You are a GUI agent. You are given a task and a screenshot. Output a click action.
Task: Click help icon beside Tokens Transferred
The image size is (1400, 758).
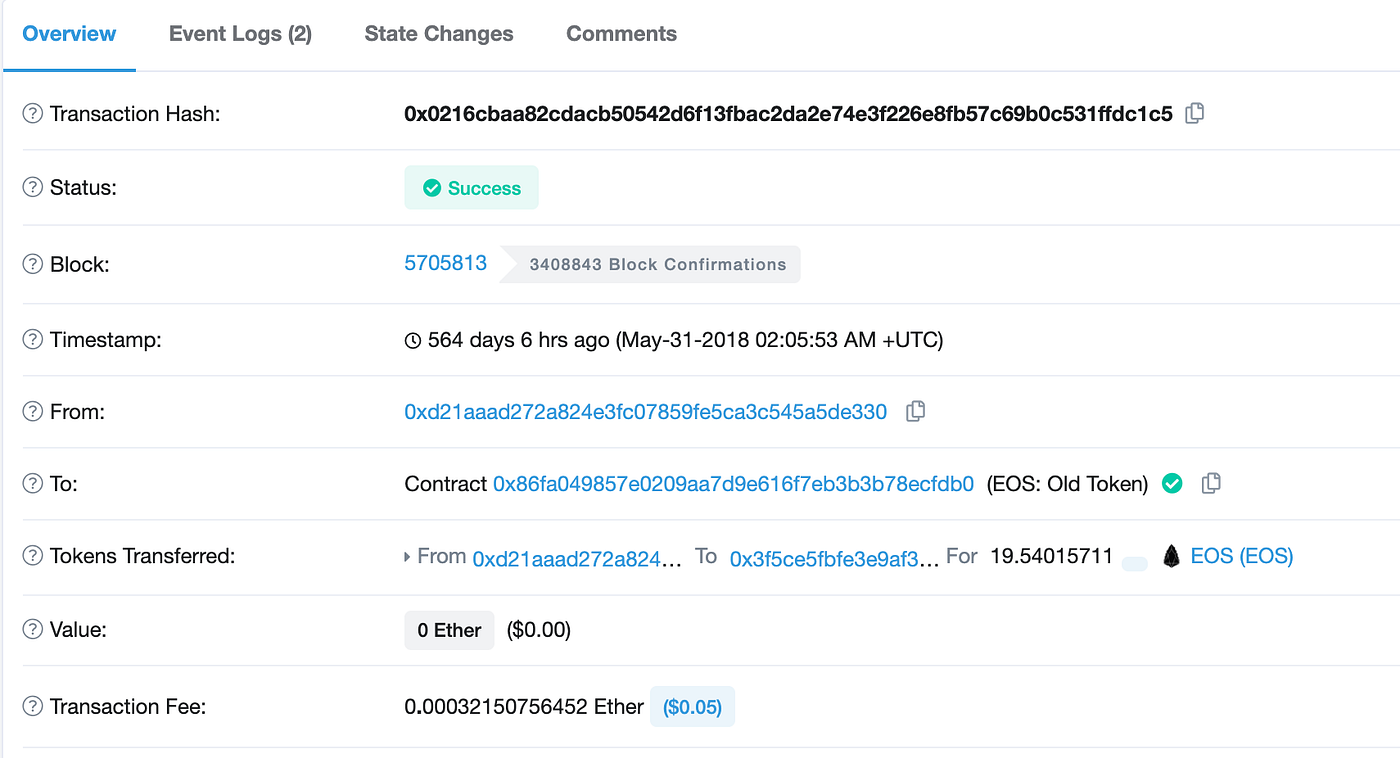click(33, 556)
